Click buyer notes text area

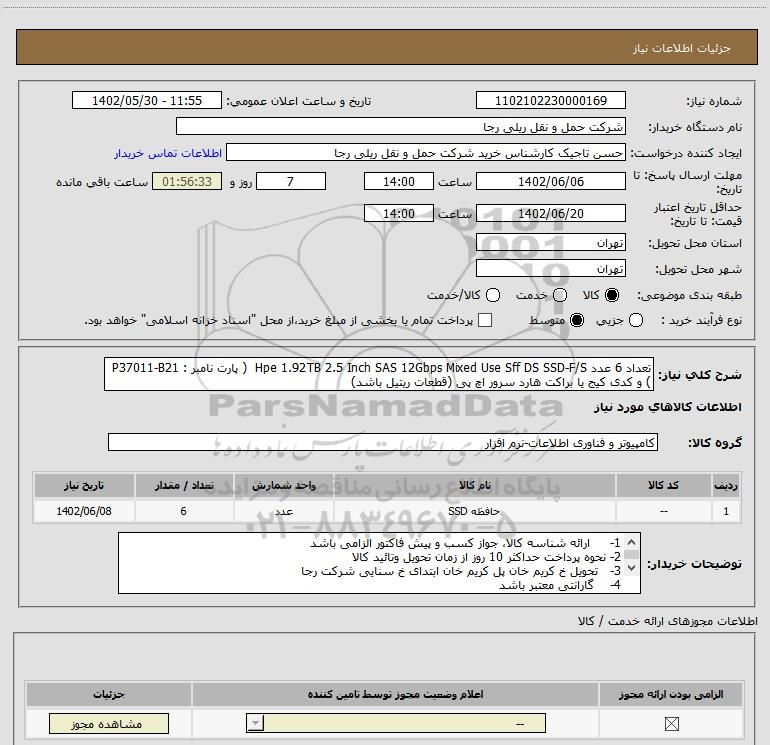pos(379,563)
